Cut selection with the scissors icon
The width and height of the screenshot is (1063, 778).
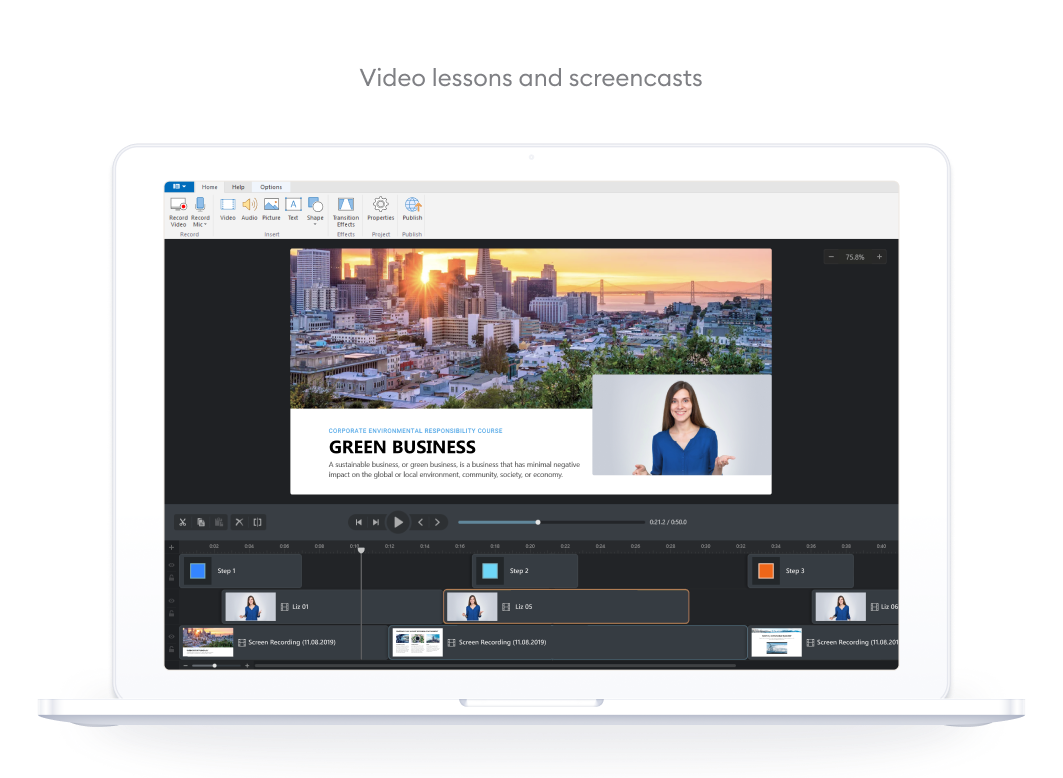pyautogui.click(x=182, y=522)
